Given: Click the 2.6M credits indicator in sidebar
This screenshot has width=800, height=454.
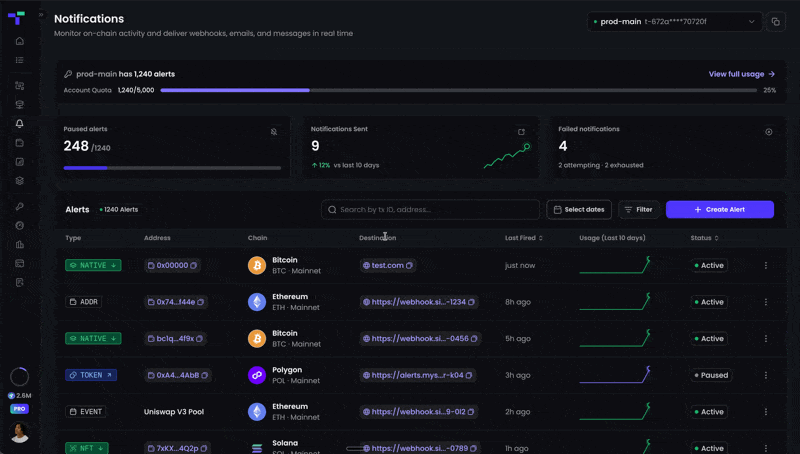Looking at the screenshot, I should pyautogui.click(x=19, y=395).
